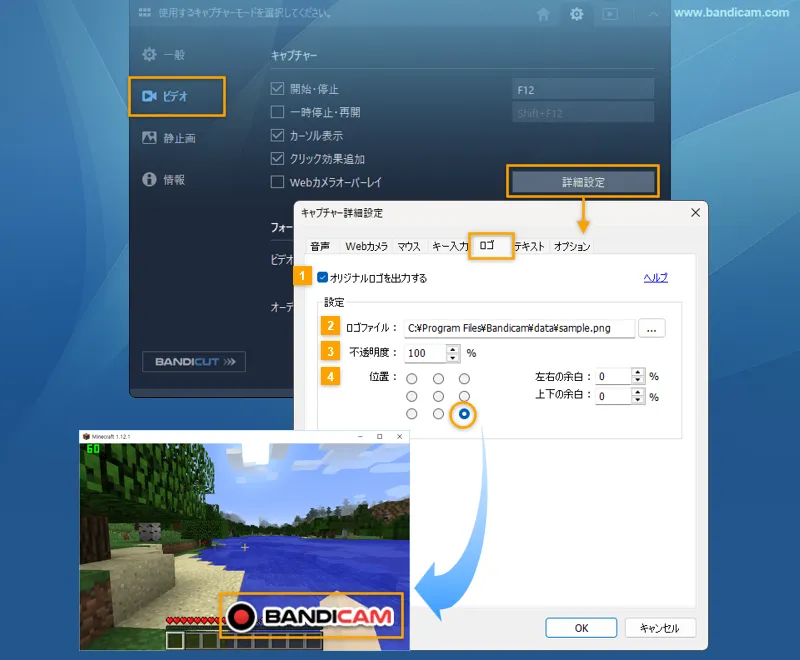The height and width of the screenshot is (660, 800).
Task: Toggle the 開始・停止 hotkey checkbox
Action: tap(277, 89)
